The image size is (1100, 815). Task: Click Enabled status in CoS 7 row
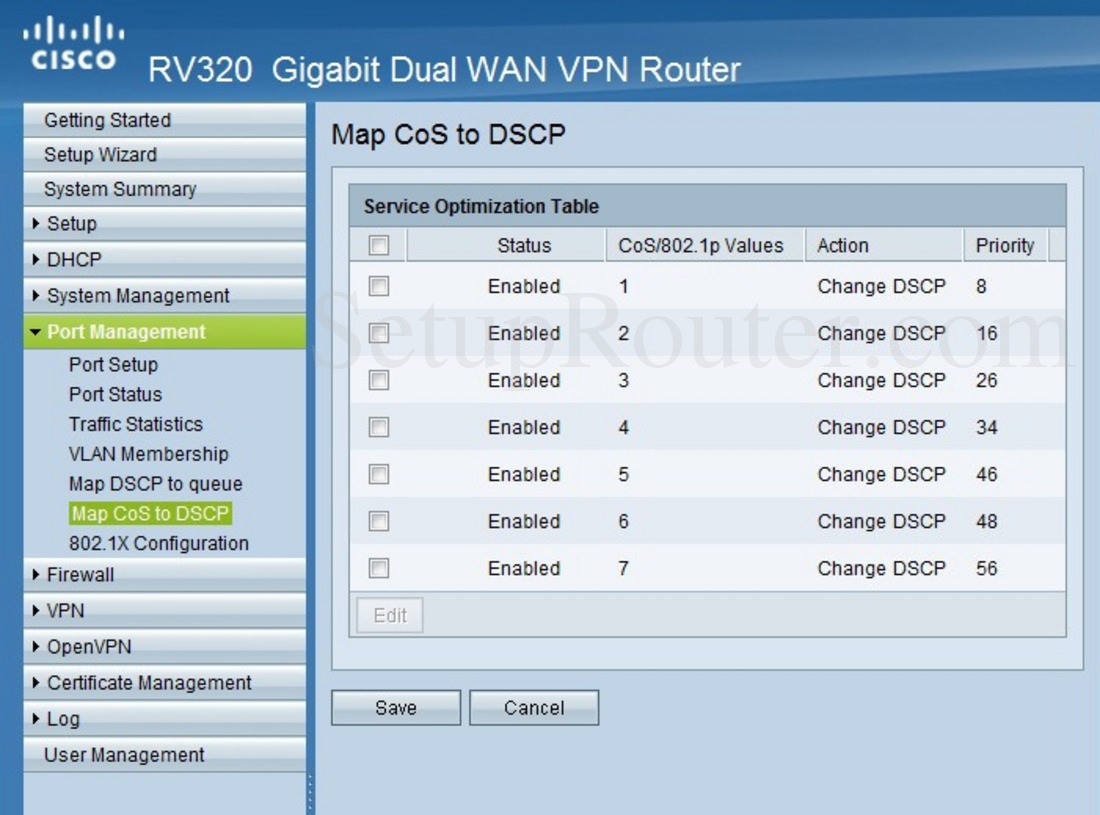(524, 568)
